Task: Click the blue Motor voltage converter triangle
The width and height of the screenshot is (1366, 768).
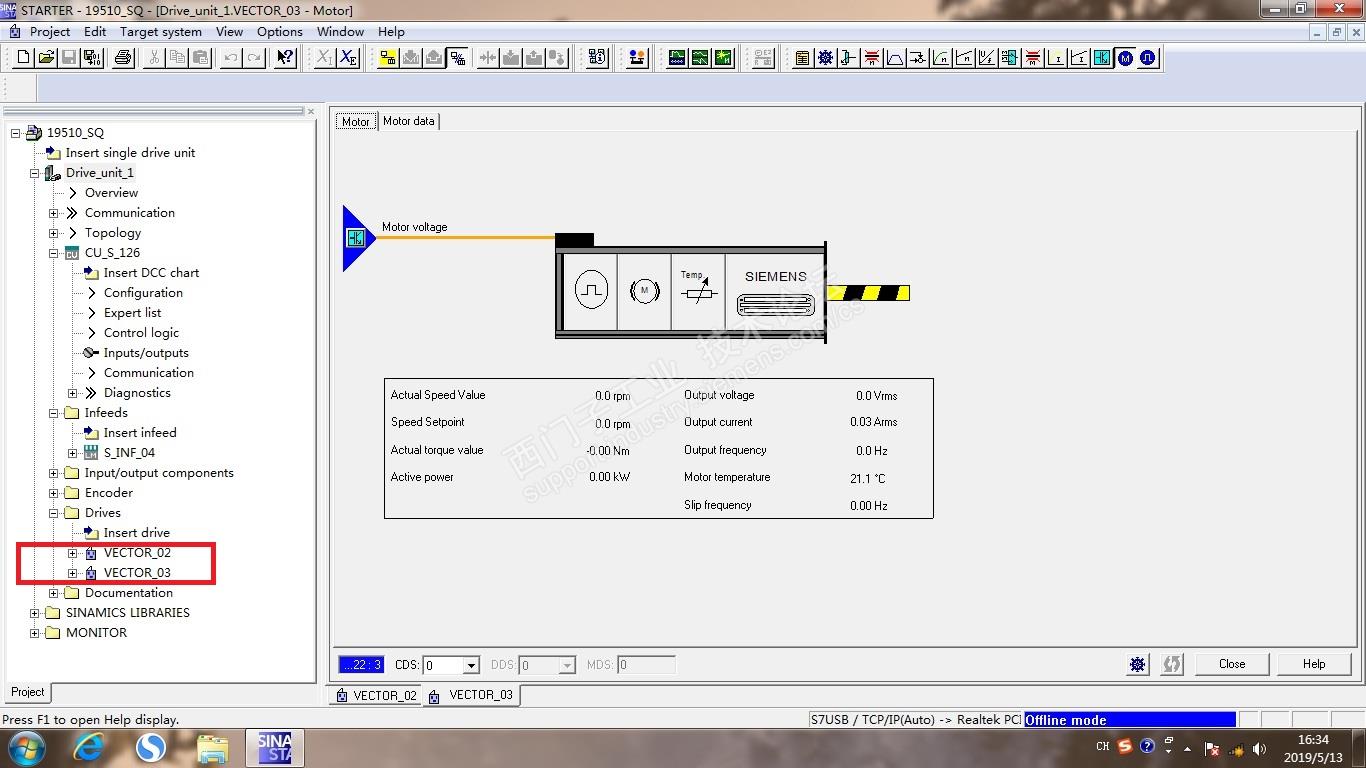Action: (357, 238)
